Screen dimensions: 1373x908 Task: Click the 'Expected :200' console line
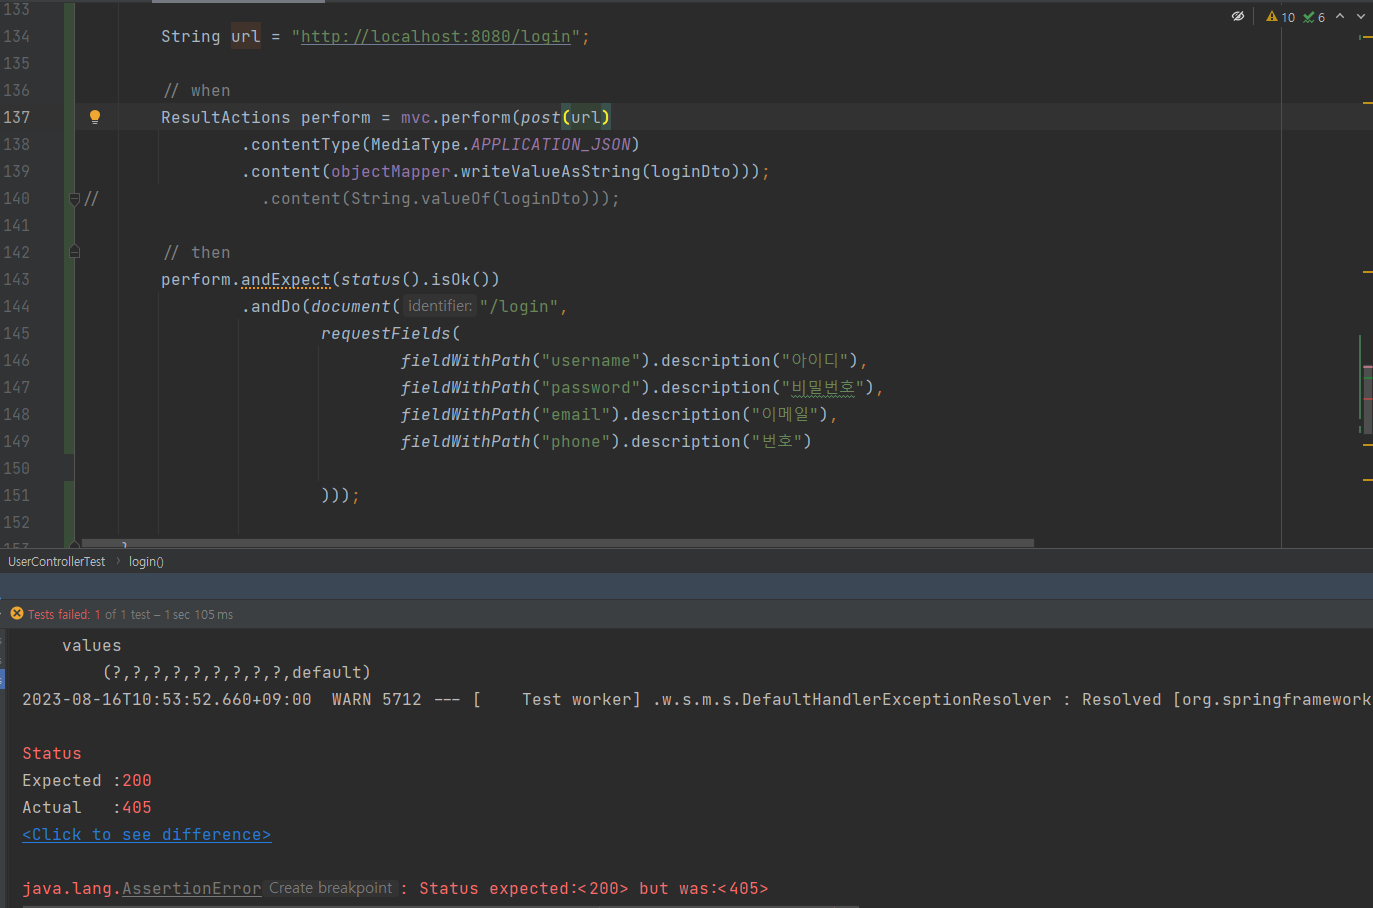coord(87,781)
